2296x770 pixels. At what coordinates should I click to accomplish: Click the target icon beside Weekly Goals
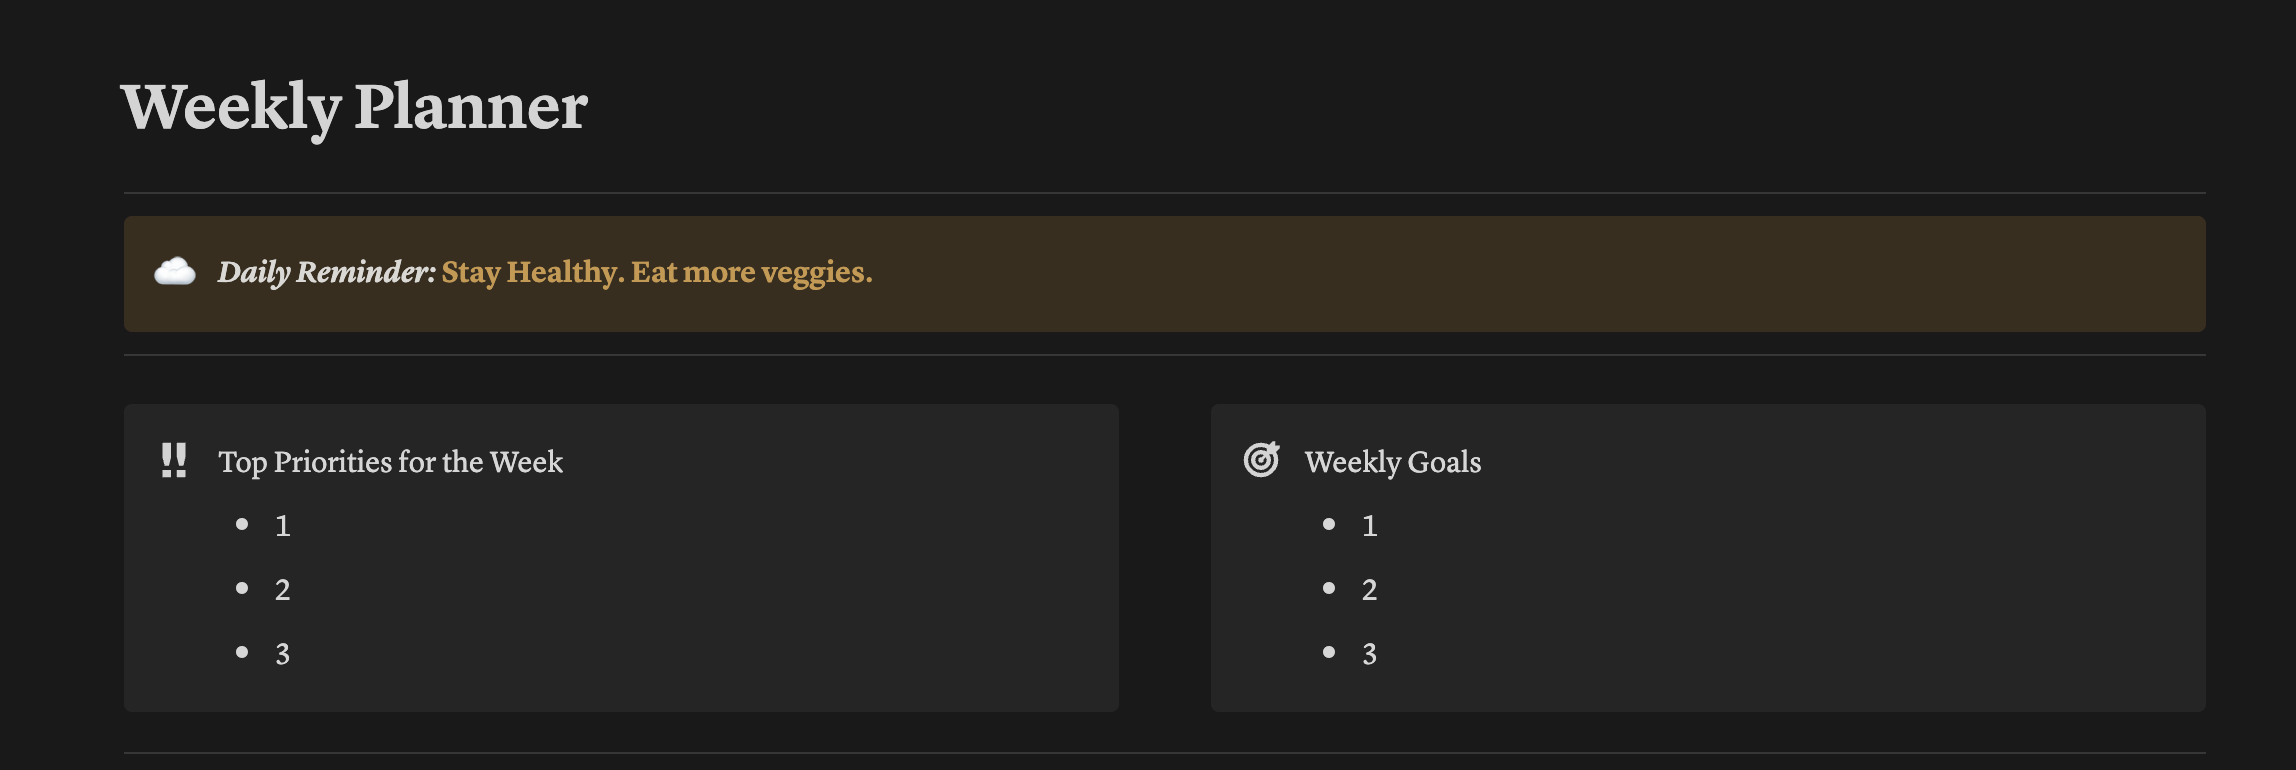(1261, 460)
